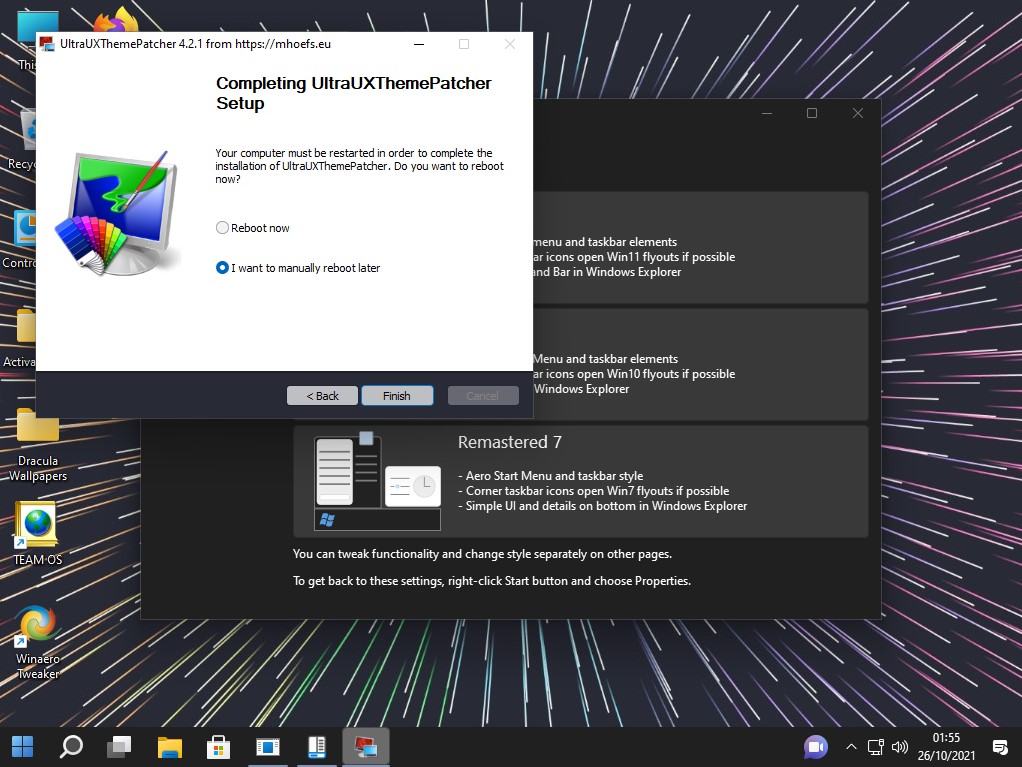Screen dimensions: 1022x767
Task: Switch to UltraUXThemePatcher installer on taskbar
Action: 366,747
